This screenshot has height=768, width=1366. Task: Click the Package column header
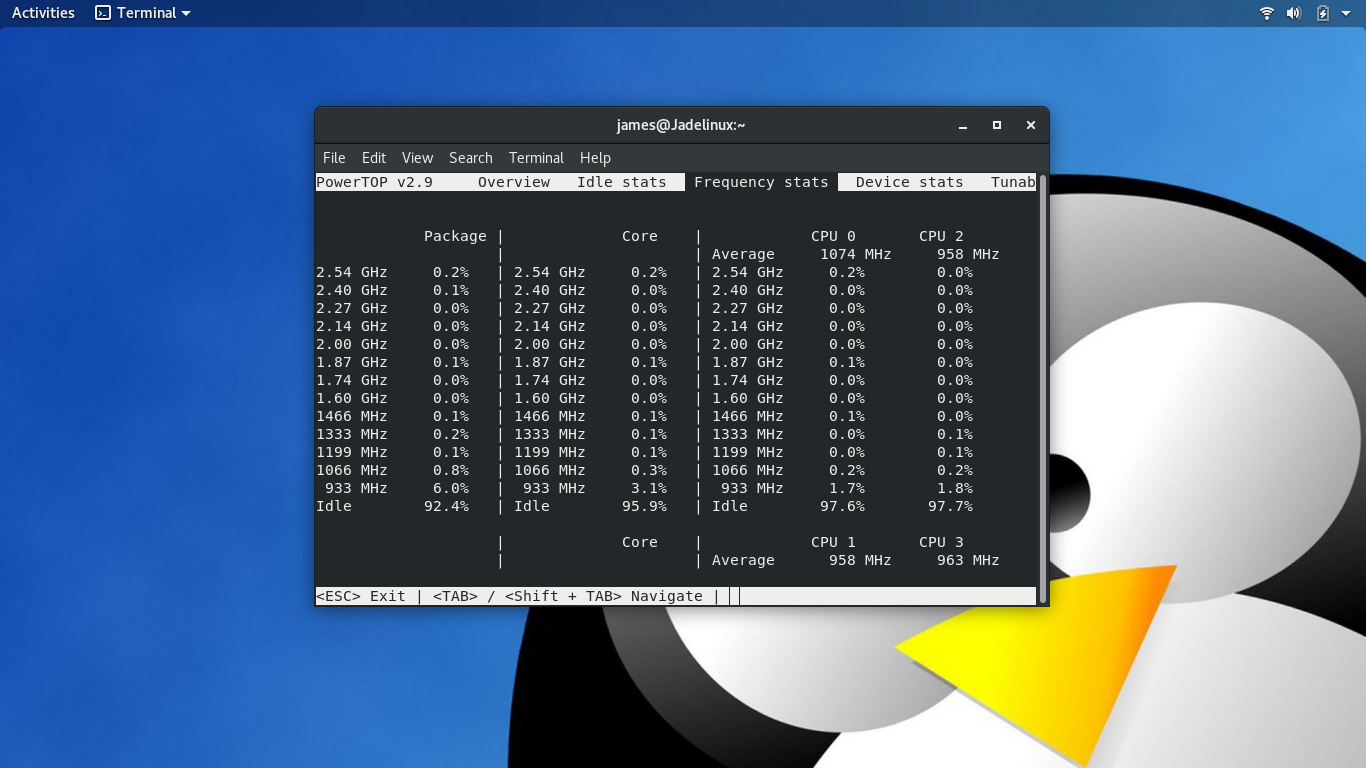click(x=455, y=236)
